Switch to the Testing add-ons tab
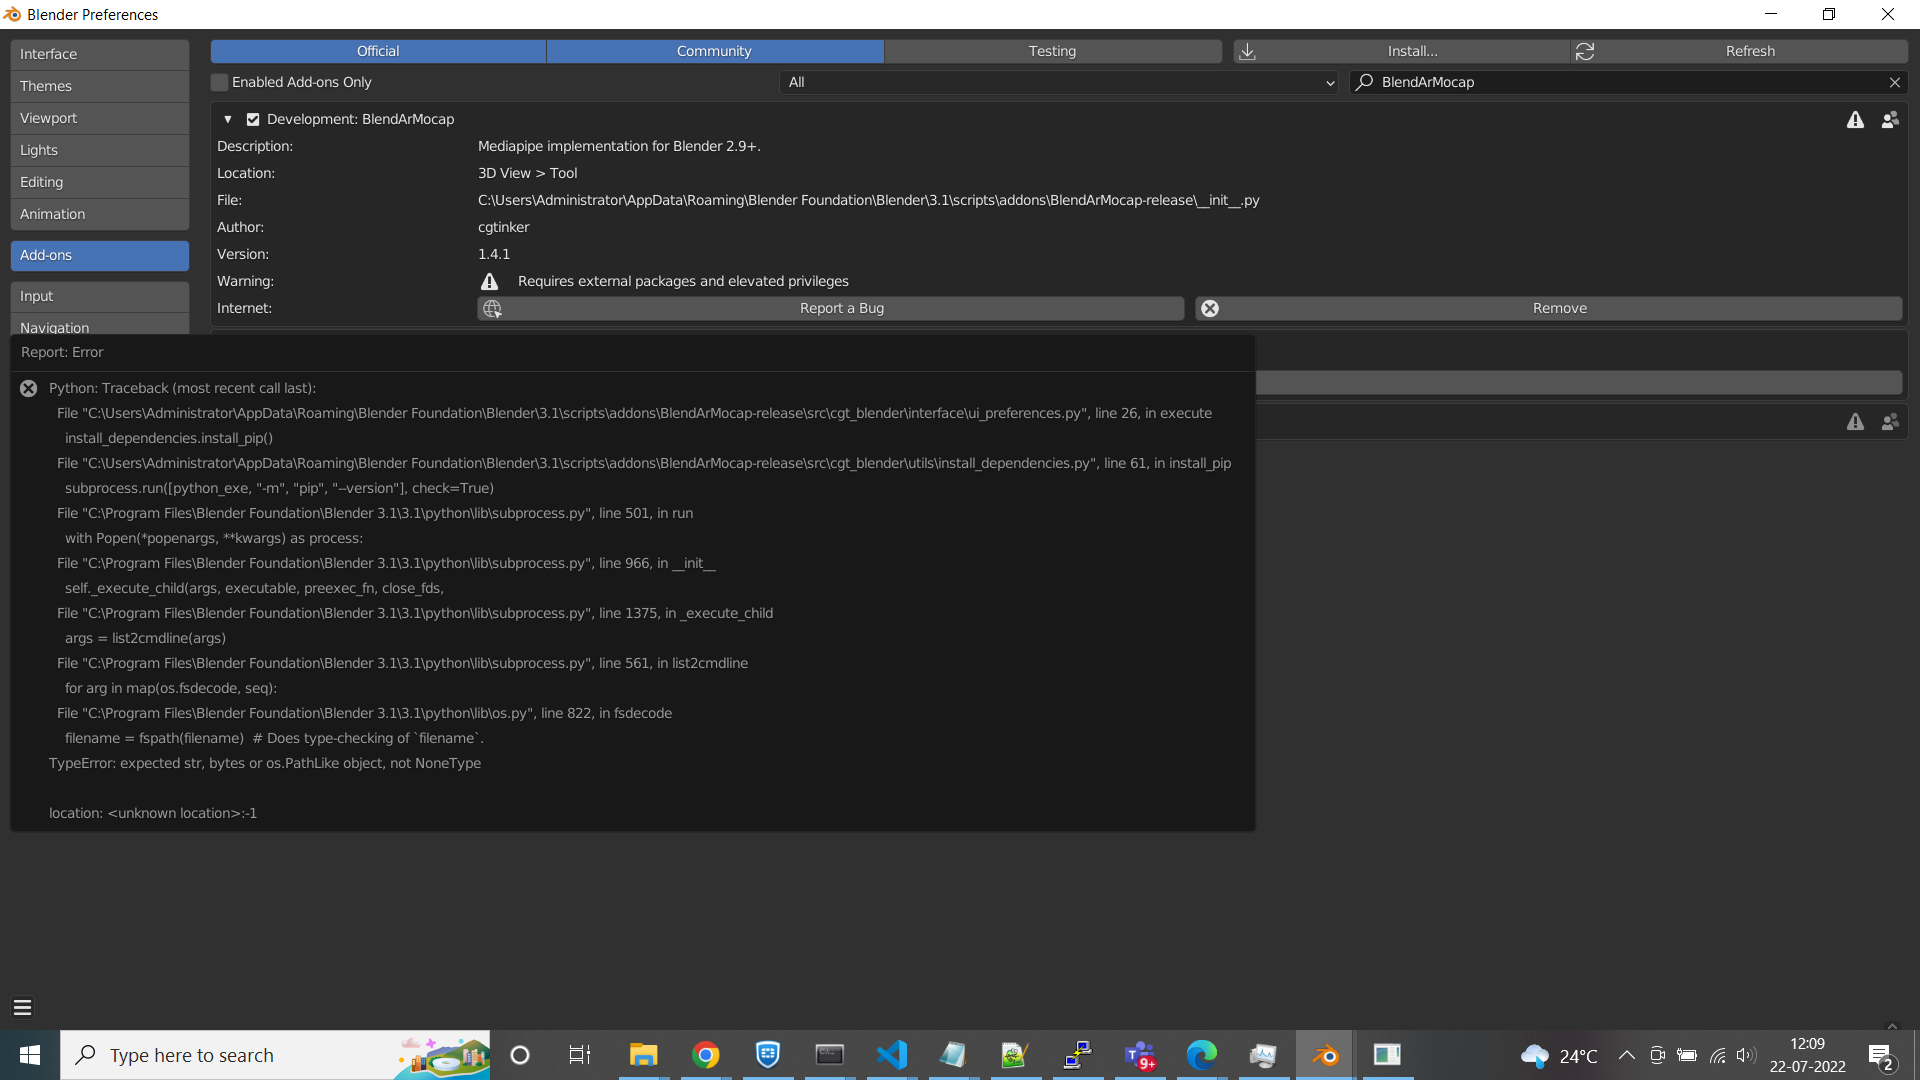Screen dimensions: 1920x1080 click(1052, 51)
